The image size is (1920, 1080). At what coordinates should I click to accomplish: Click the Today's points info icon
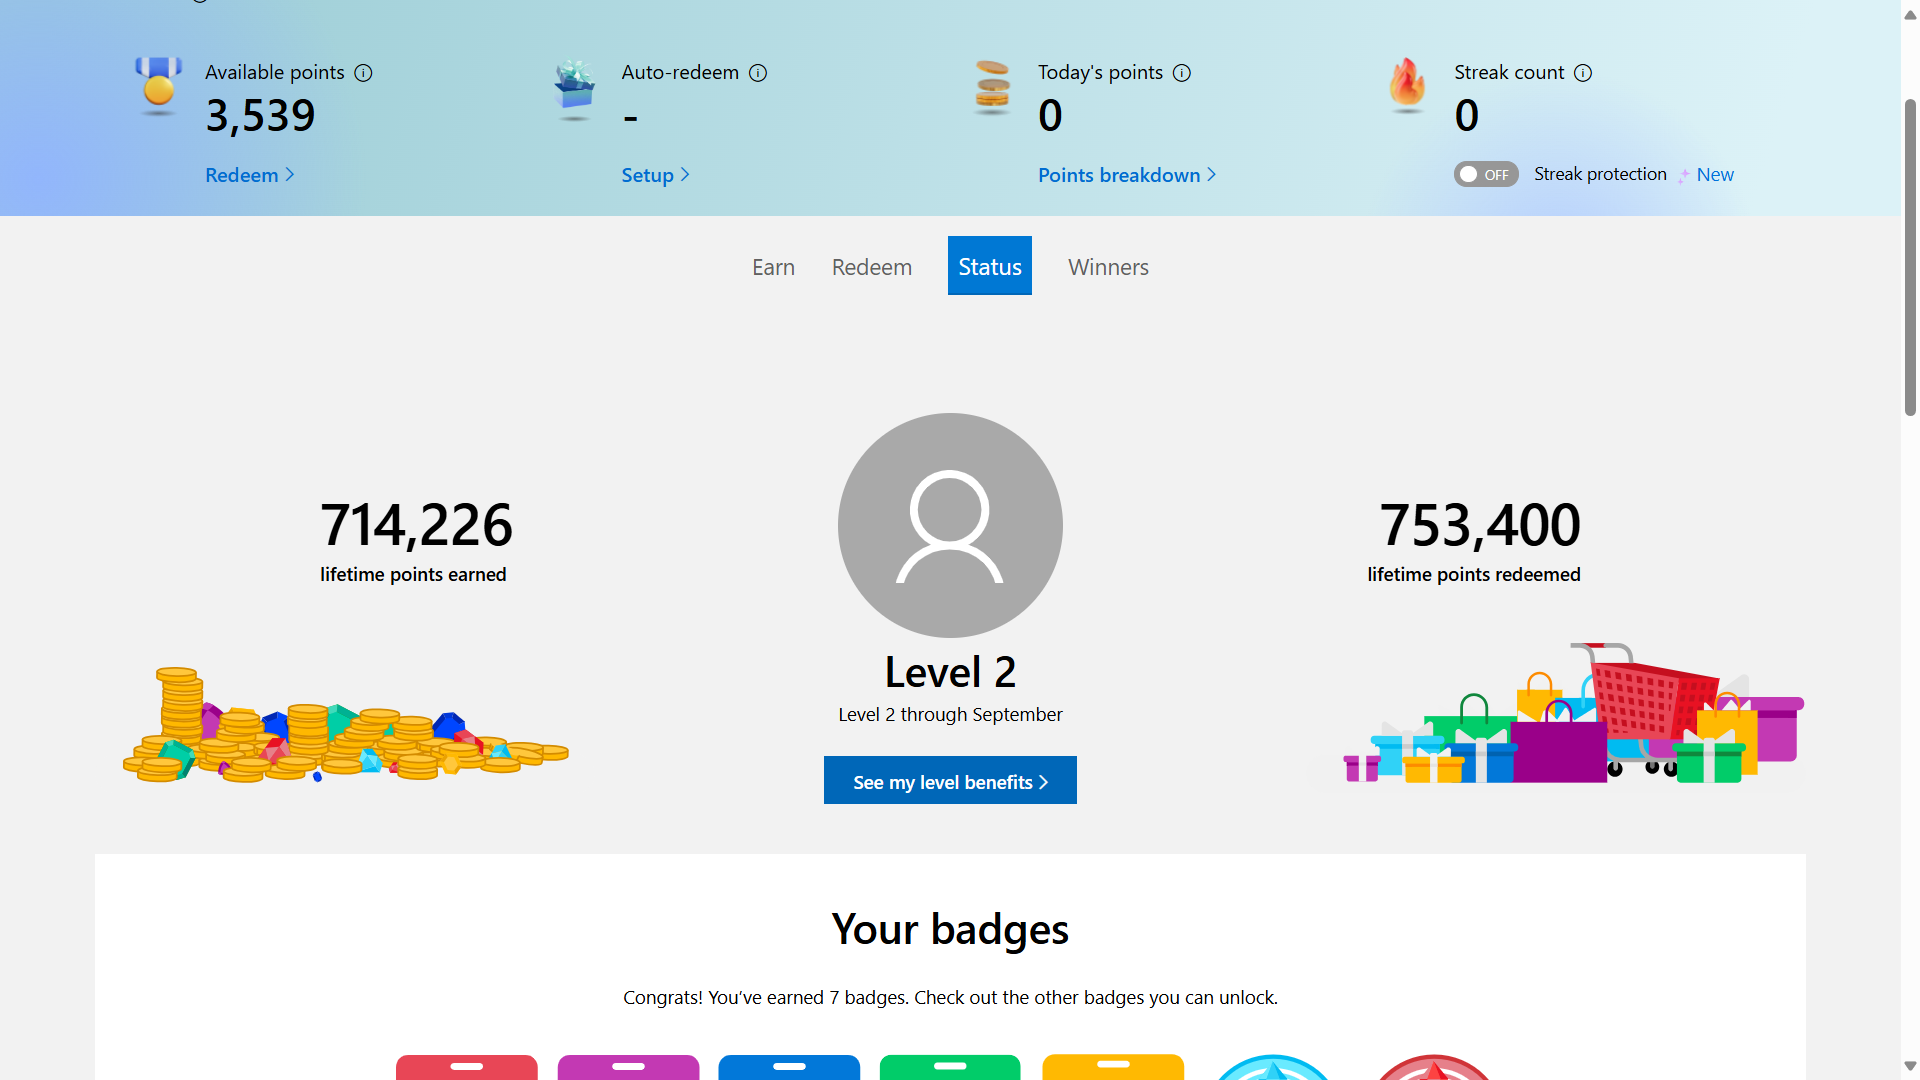(1182, 72)
